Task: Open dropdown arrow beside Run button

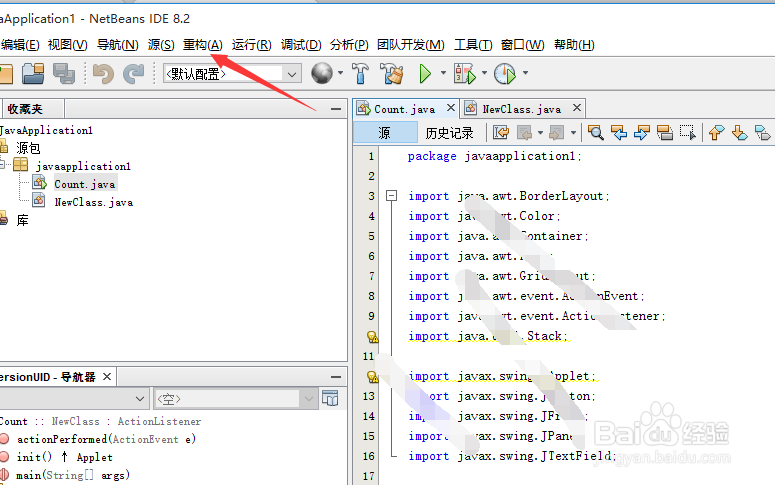Action: tap(443, 73)
